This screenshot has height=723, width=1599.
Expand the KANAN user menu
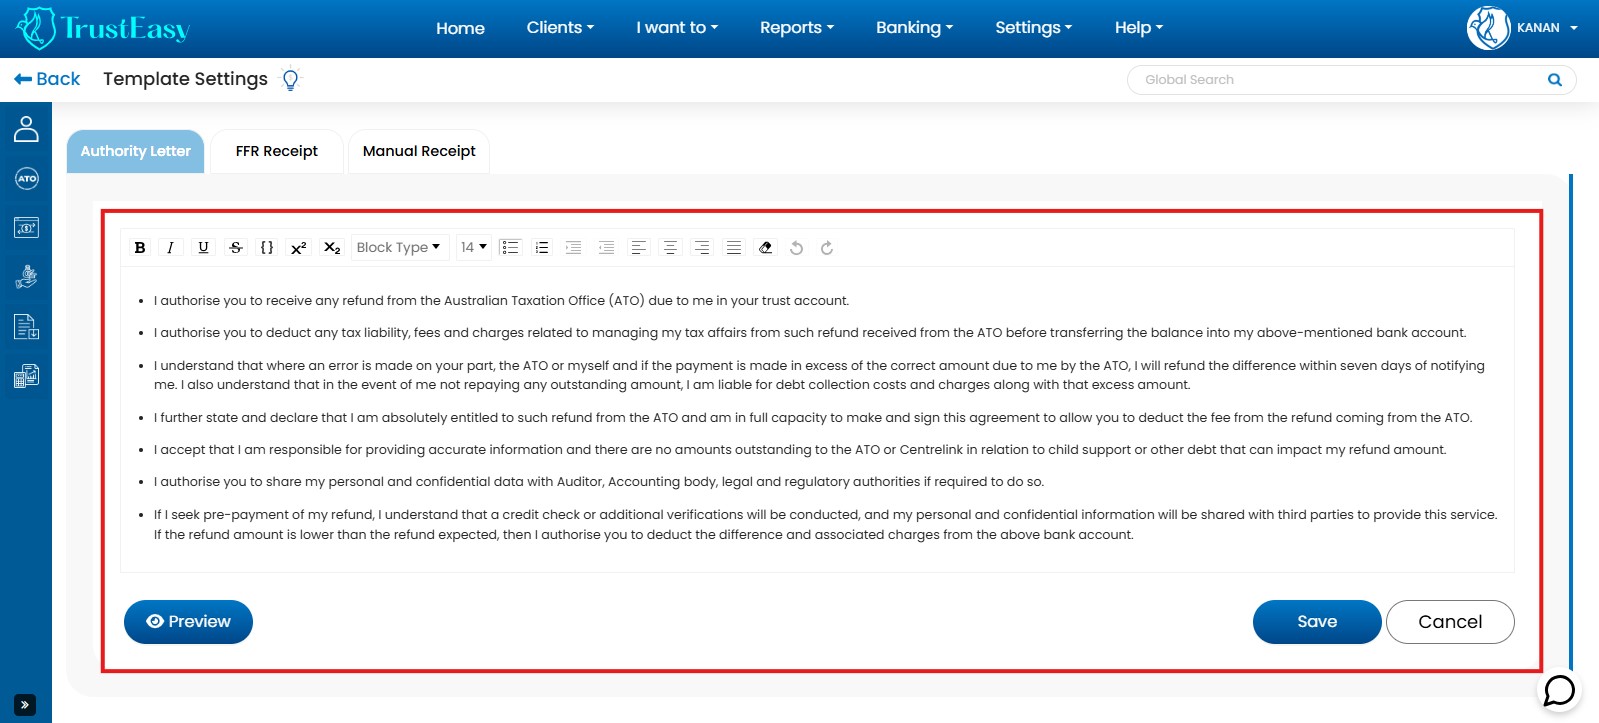coord(1544,28)
